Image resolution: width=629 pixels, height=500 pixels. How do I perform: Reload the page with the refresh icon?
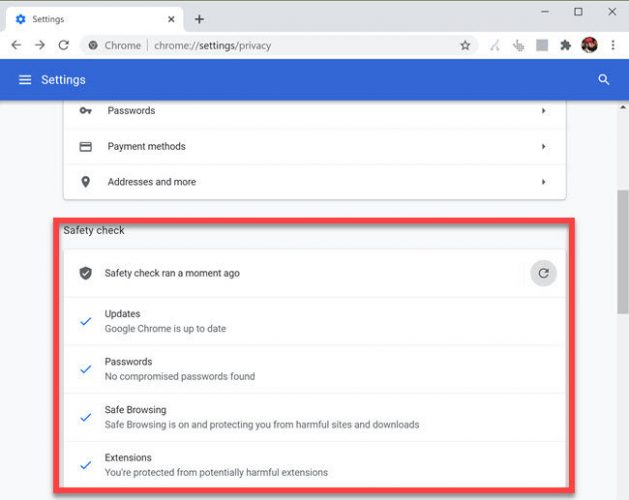(x=63, y=45)
